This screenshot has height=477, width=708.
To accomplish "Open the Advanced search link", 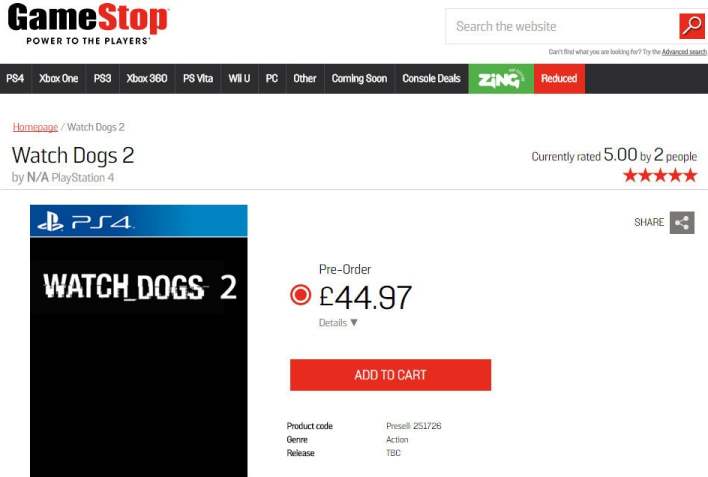I will (x=684, y=52).
